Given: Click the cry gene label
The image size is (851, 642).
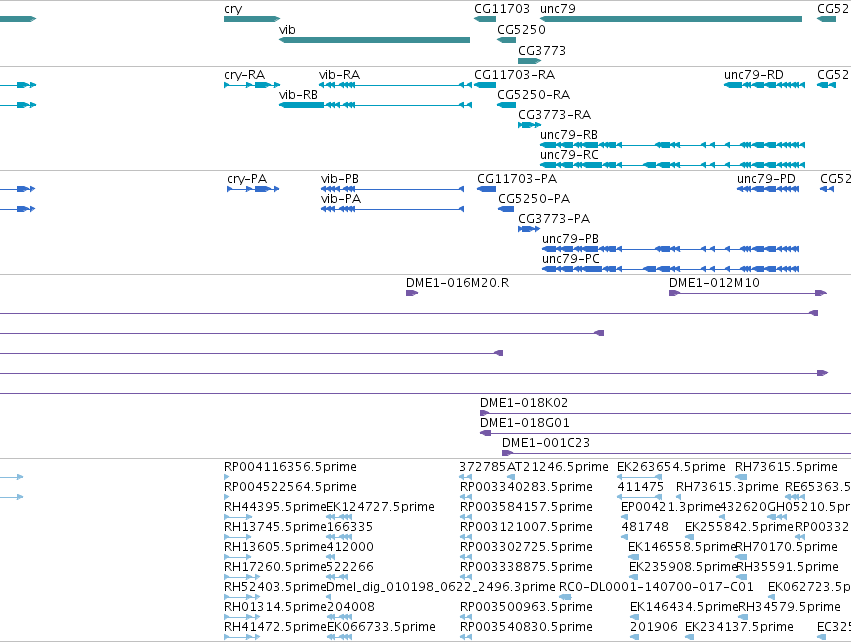Looking at the screenshot, I should click(x=233, y=9).
